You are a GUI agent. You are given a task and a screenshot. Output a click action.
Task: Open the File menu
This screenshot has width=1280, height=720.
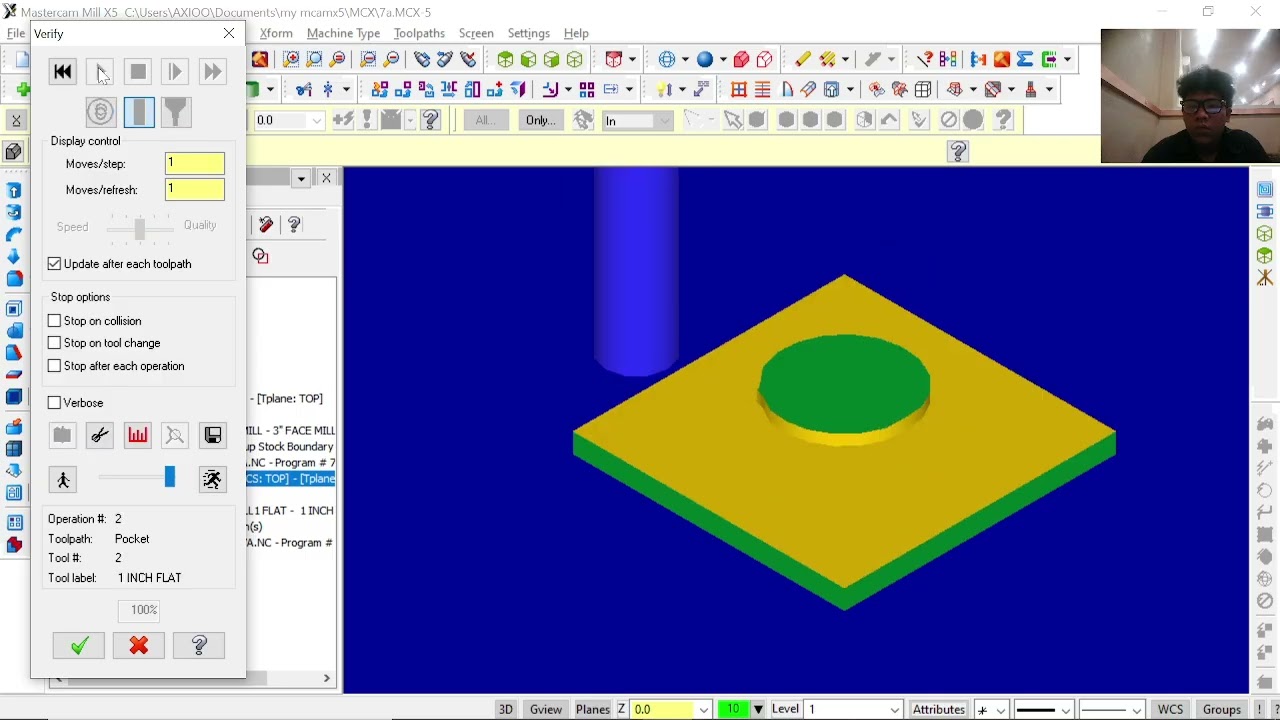(x=16, y=33)
